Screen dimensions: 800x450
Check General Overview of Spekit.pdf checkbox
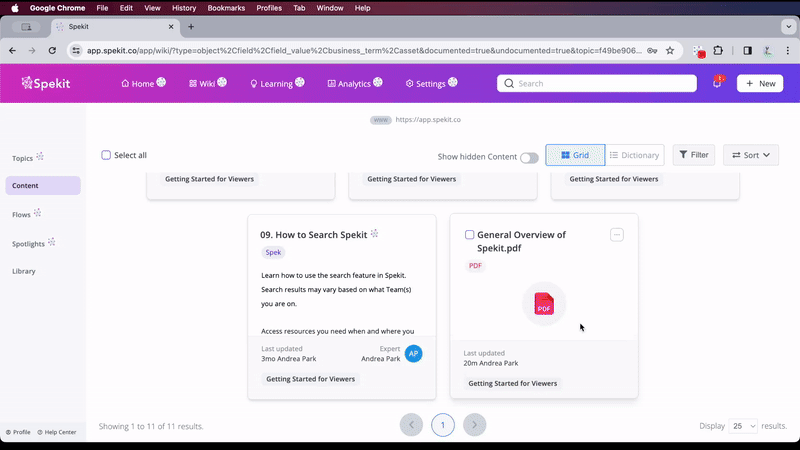(469, 235)
